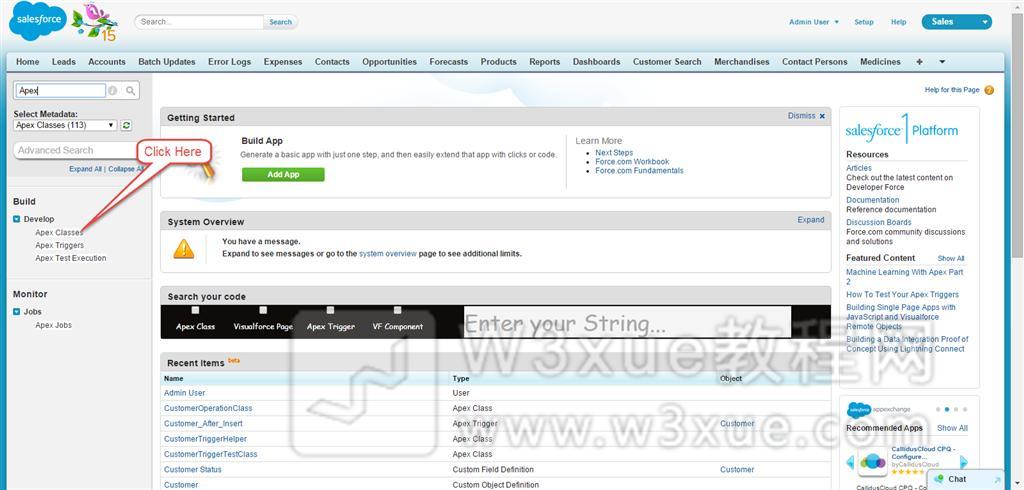Open the Sales app switcher dropdown

(957, 22)
